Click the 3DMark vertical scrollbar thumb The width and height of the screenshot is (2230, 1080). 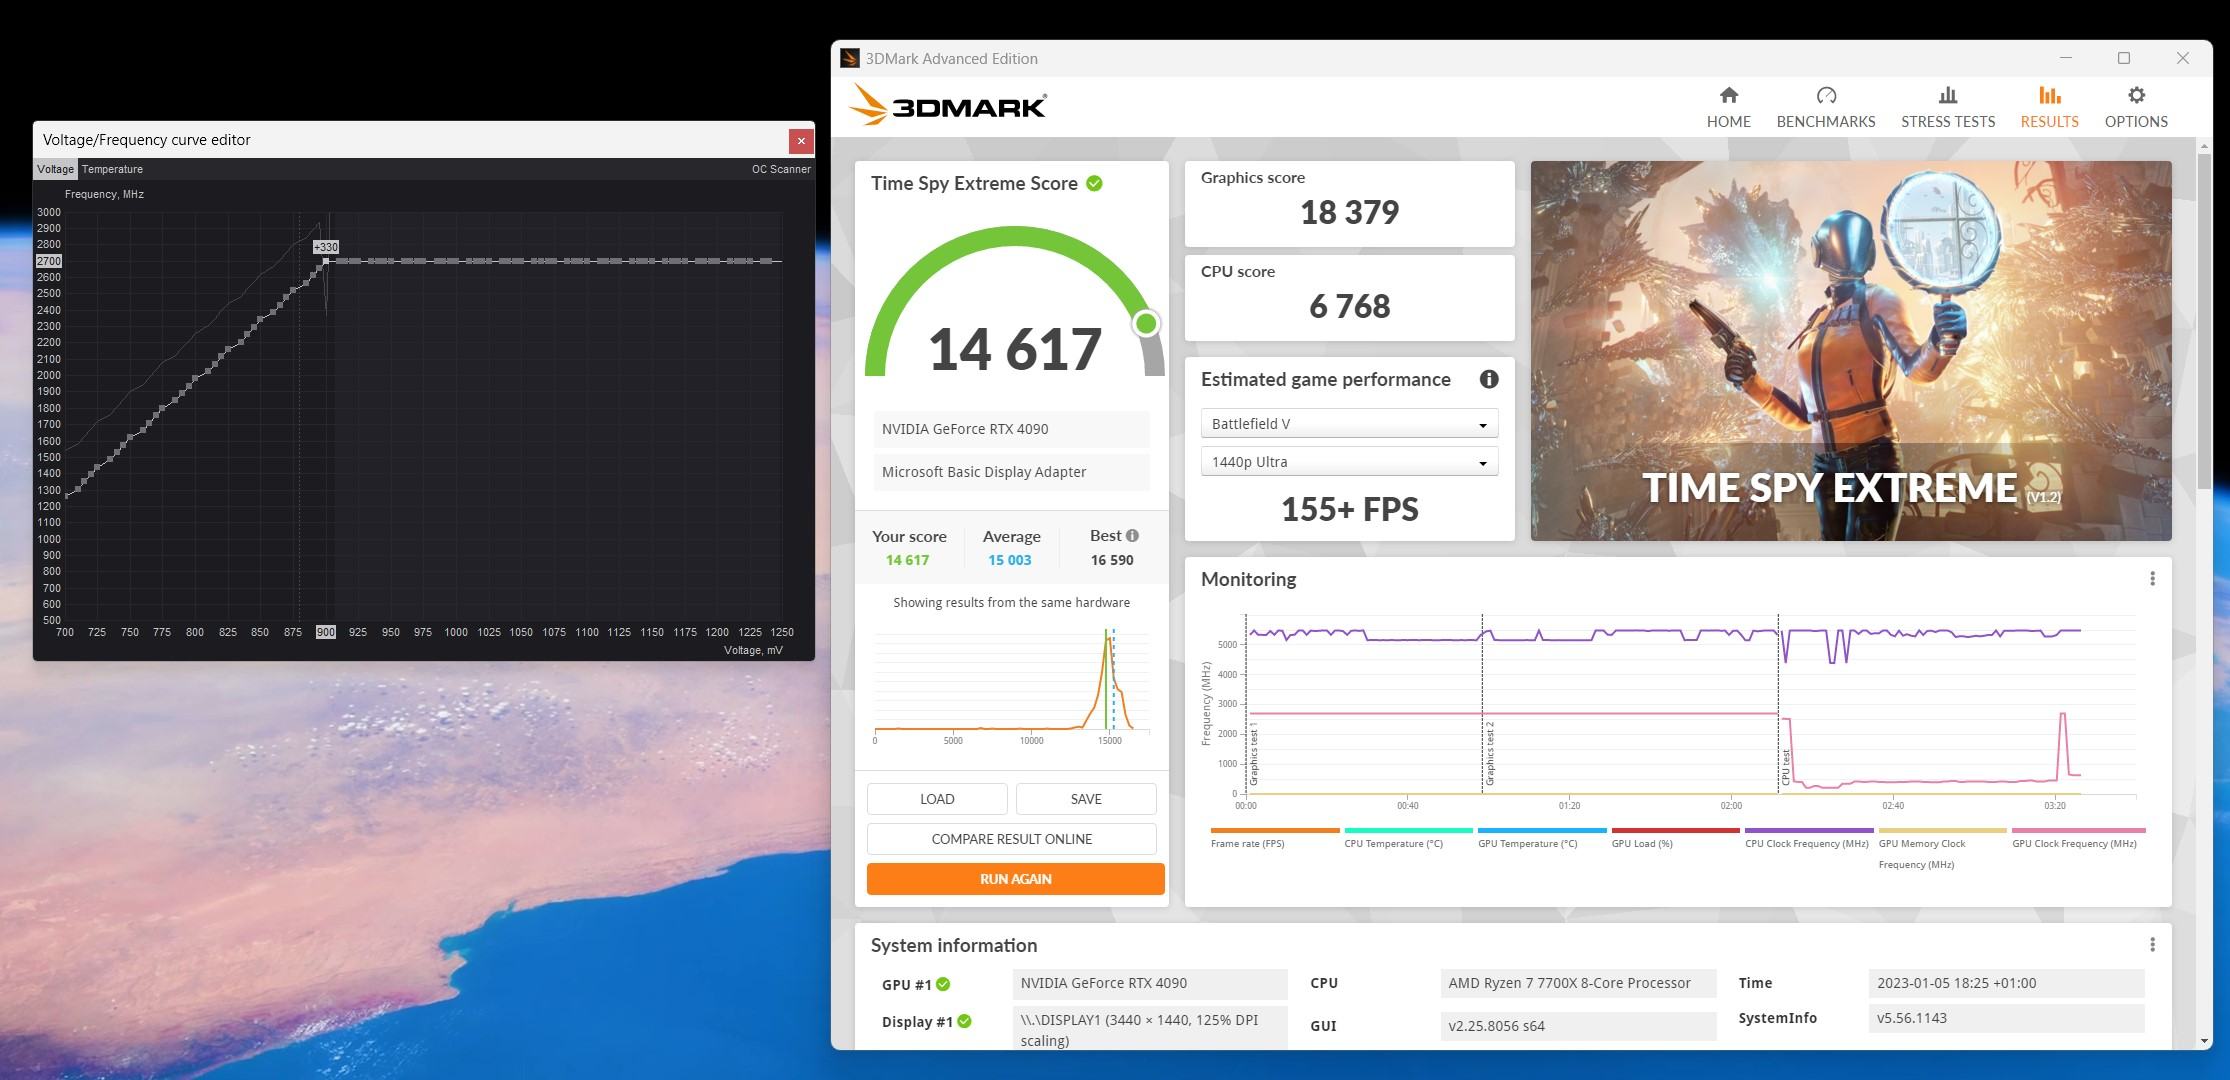[2204, 320]
